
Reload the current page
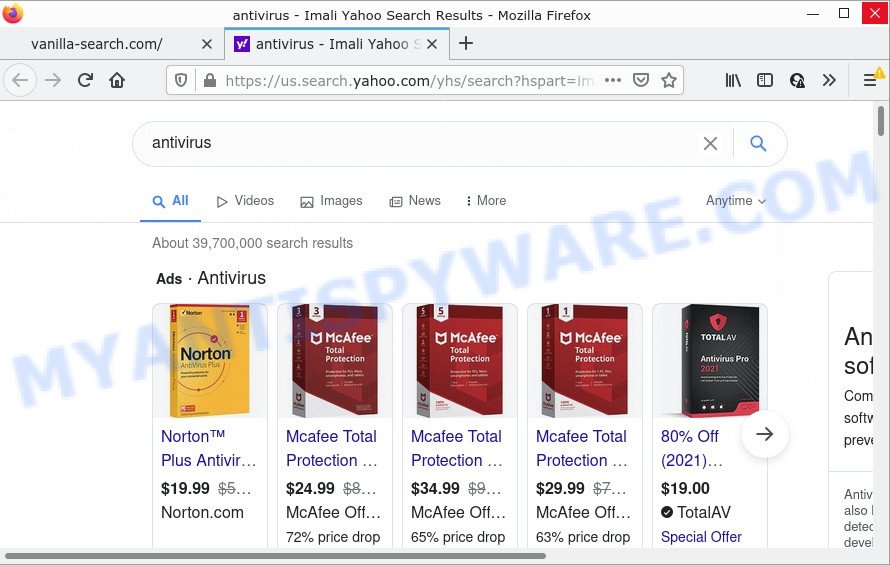[x=85, y=81]
